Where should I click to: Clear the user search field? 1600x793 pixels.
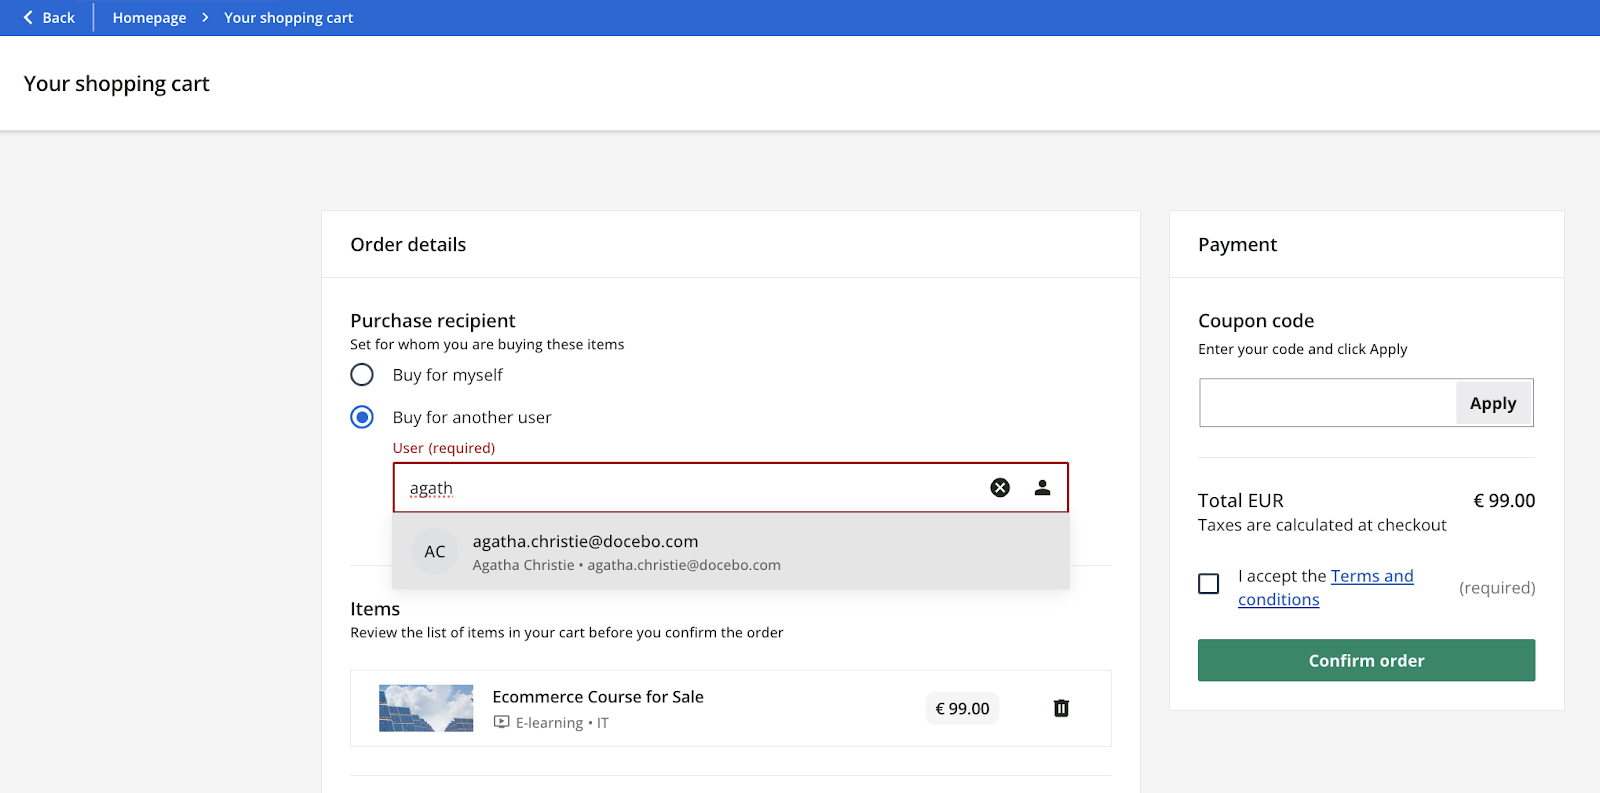click(1000, 488)
